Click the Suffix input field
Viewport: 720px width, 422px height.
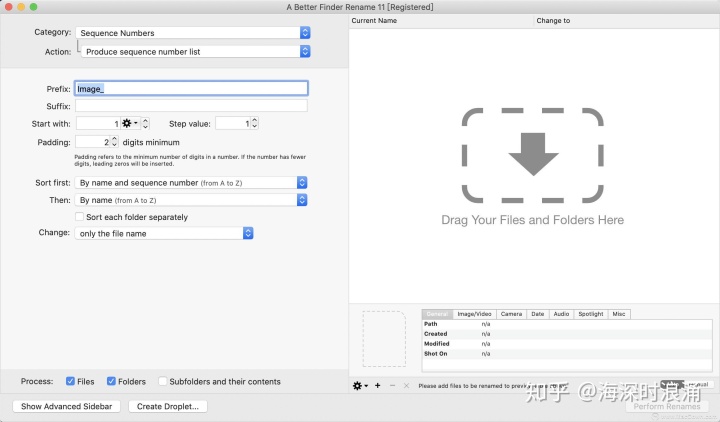point(191,106)
